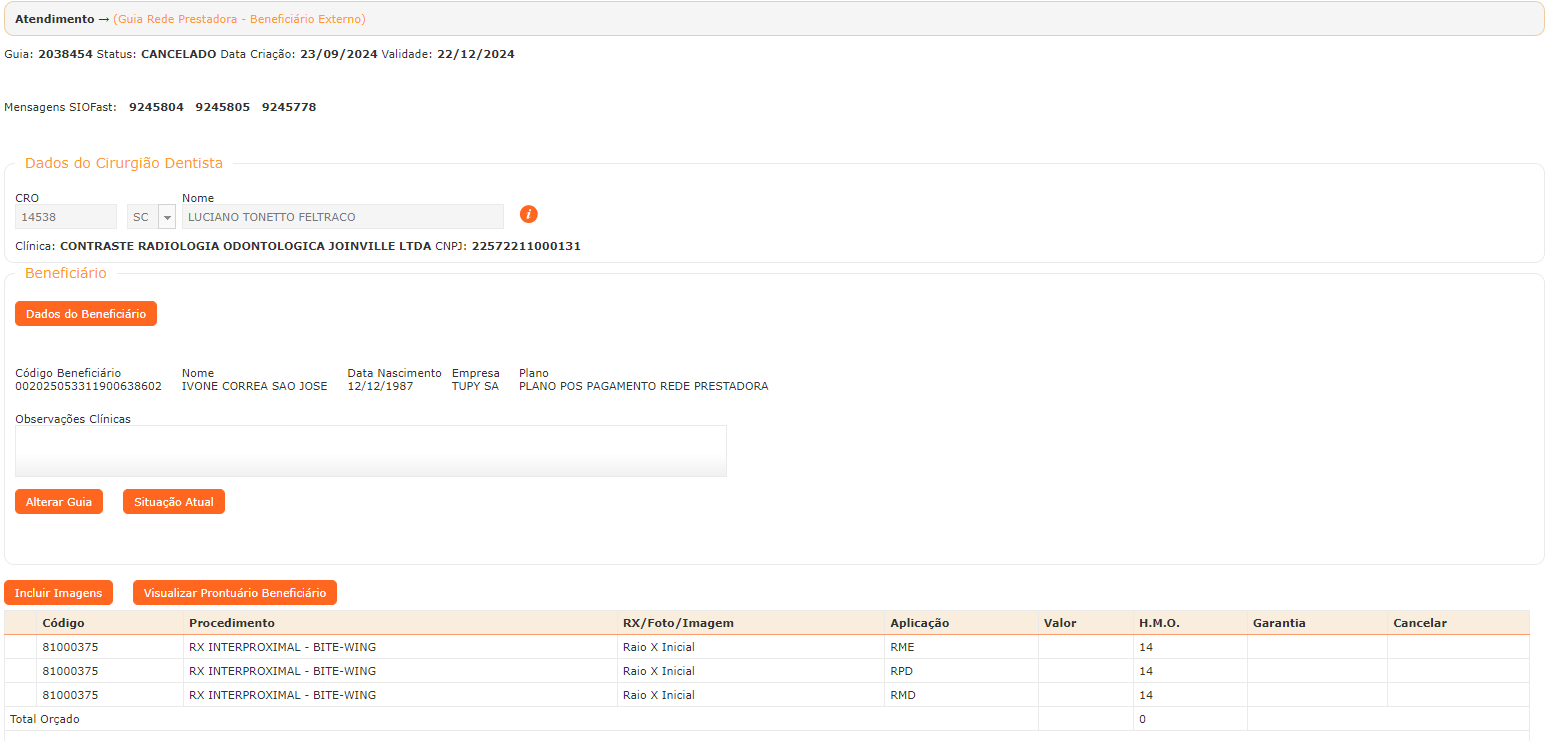
Task: Open SIOFast message 9245805
Action: click(x=223, y=107)
